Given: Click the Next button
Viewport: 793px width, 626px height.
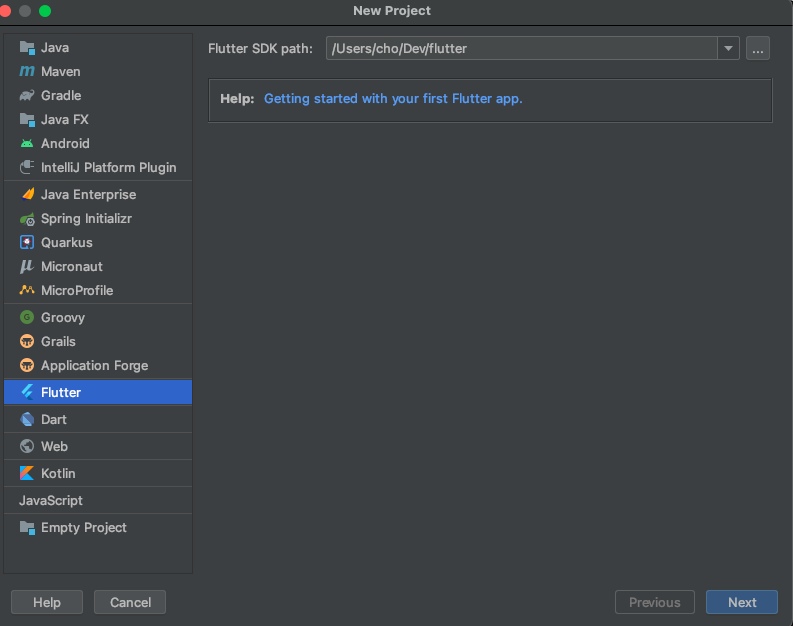Looking at the screenshot, I should (742, 602).
